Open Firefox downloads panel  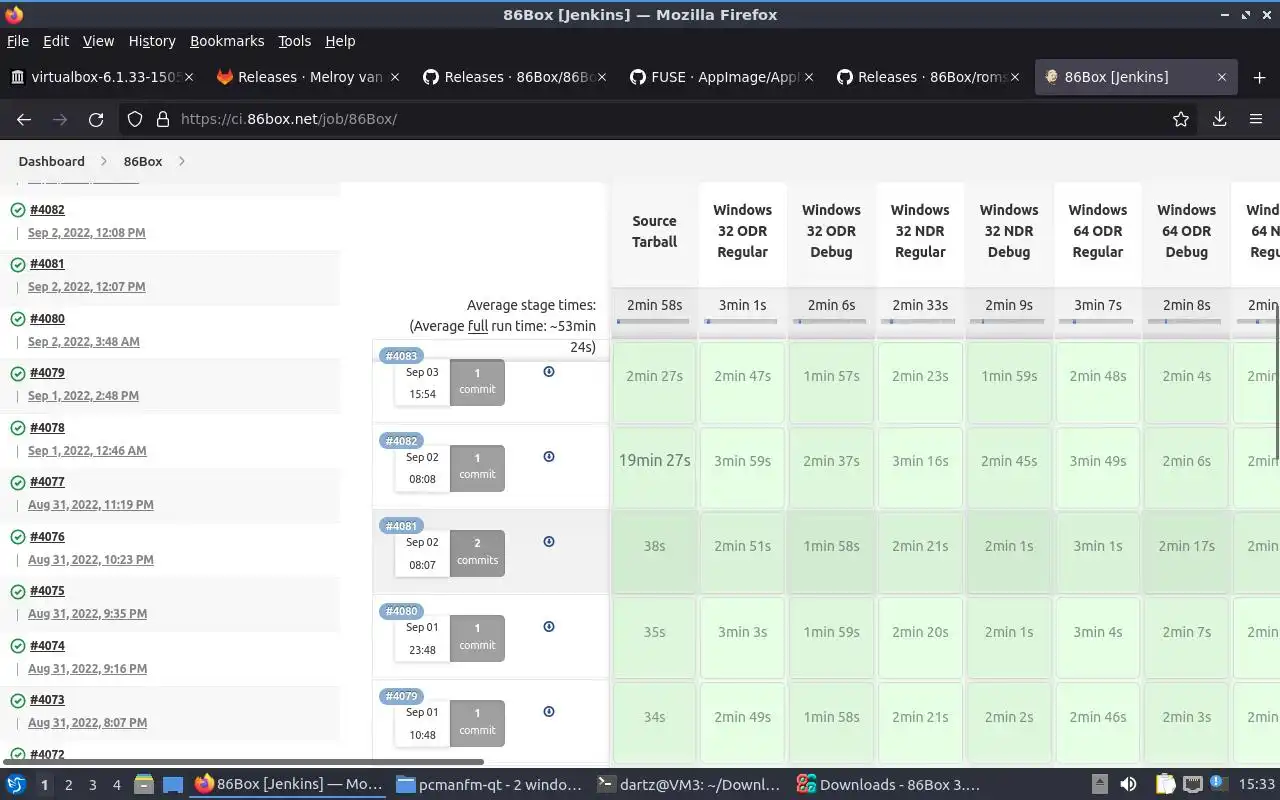(x=1219, y=119)
